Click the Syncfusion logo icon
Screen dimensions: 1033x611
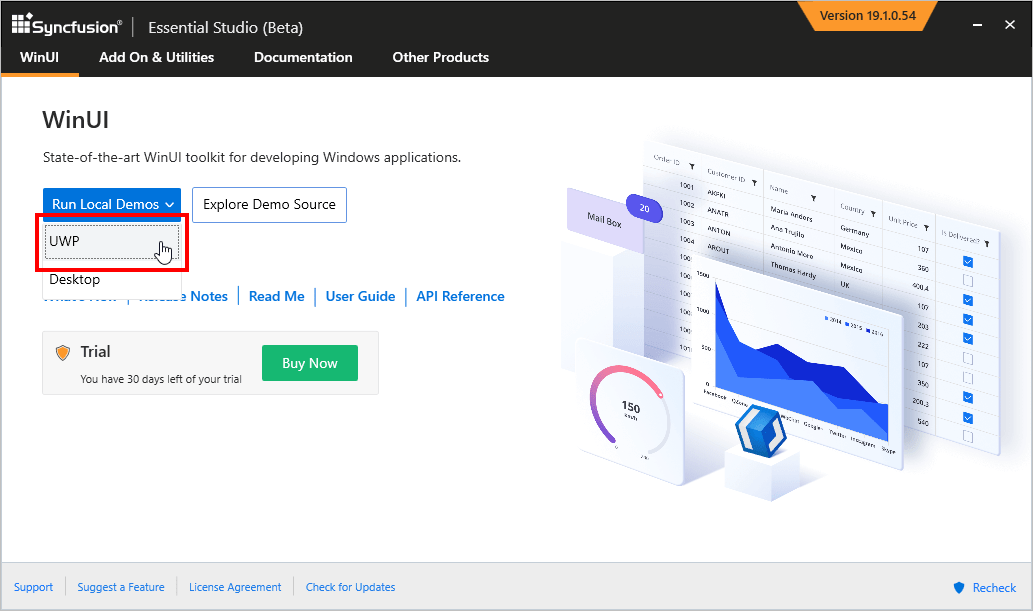[x=22, y=25]
